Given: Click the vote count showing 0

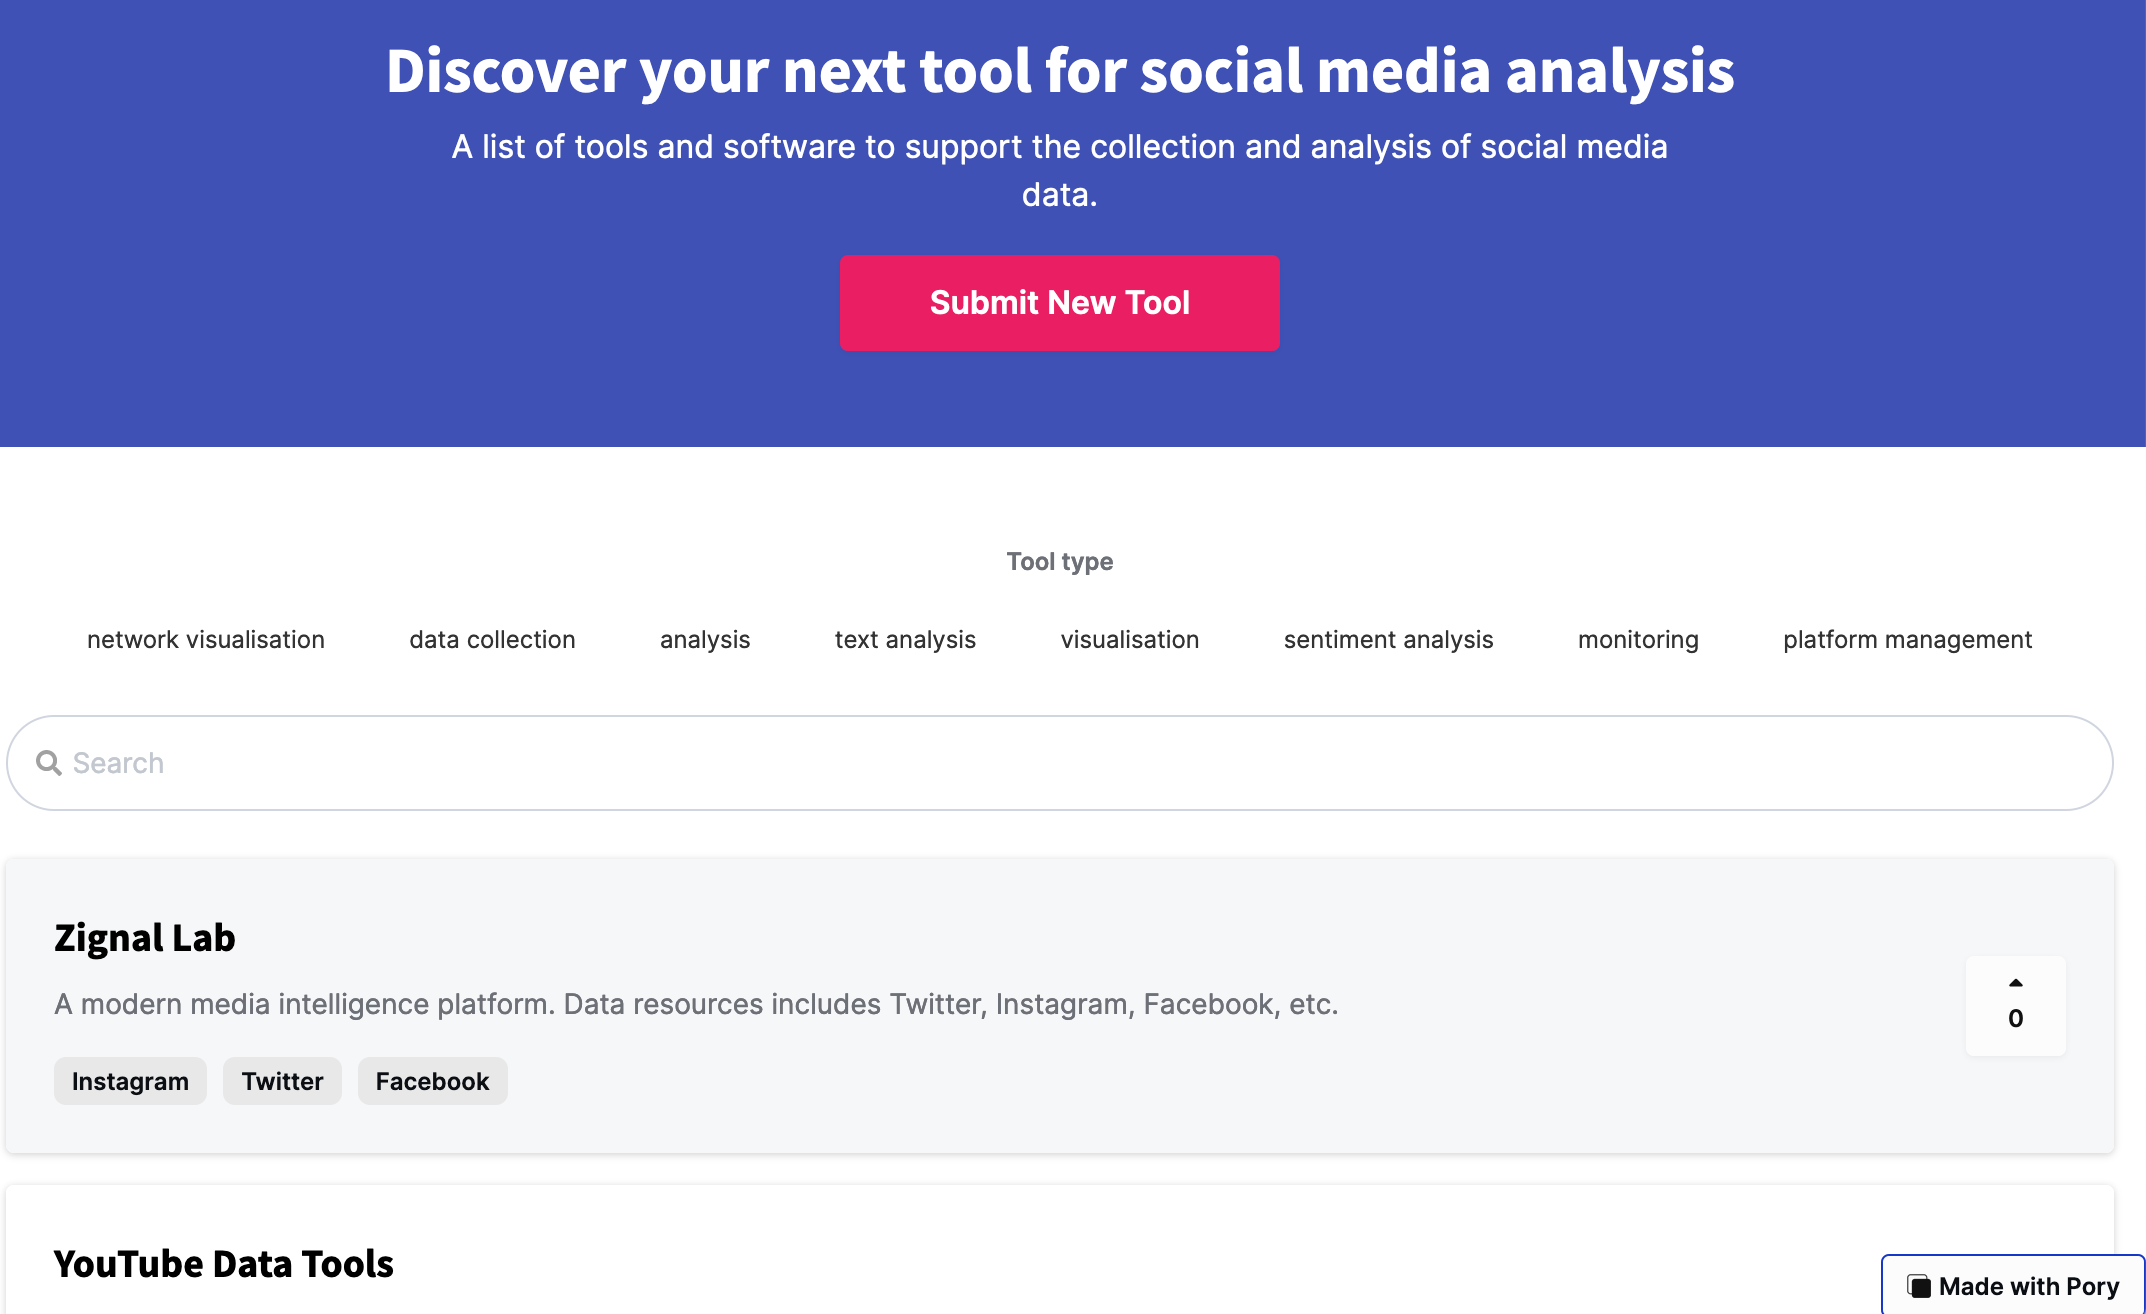Looking at the screenshot, I should tap(2014, 1018).
